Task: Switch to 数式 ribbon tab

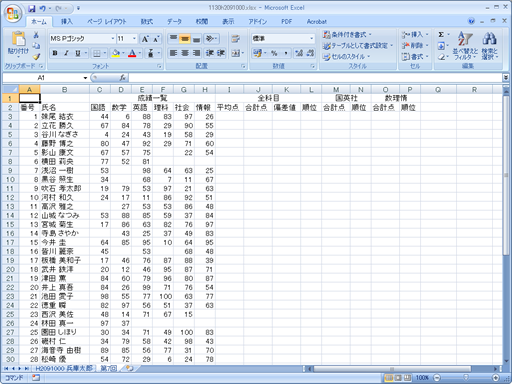Action: point(147,22)
